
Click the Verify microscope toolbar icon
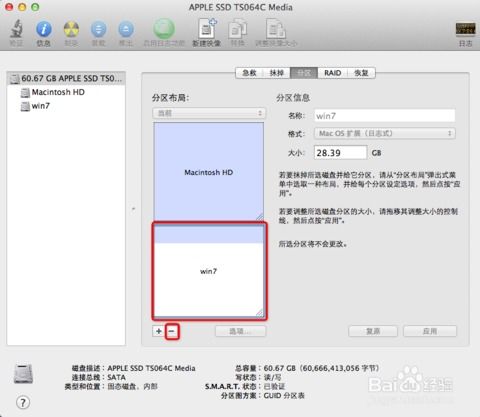16,29
